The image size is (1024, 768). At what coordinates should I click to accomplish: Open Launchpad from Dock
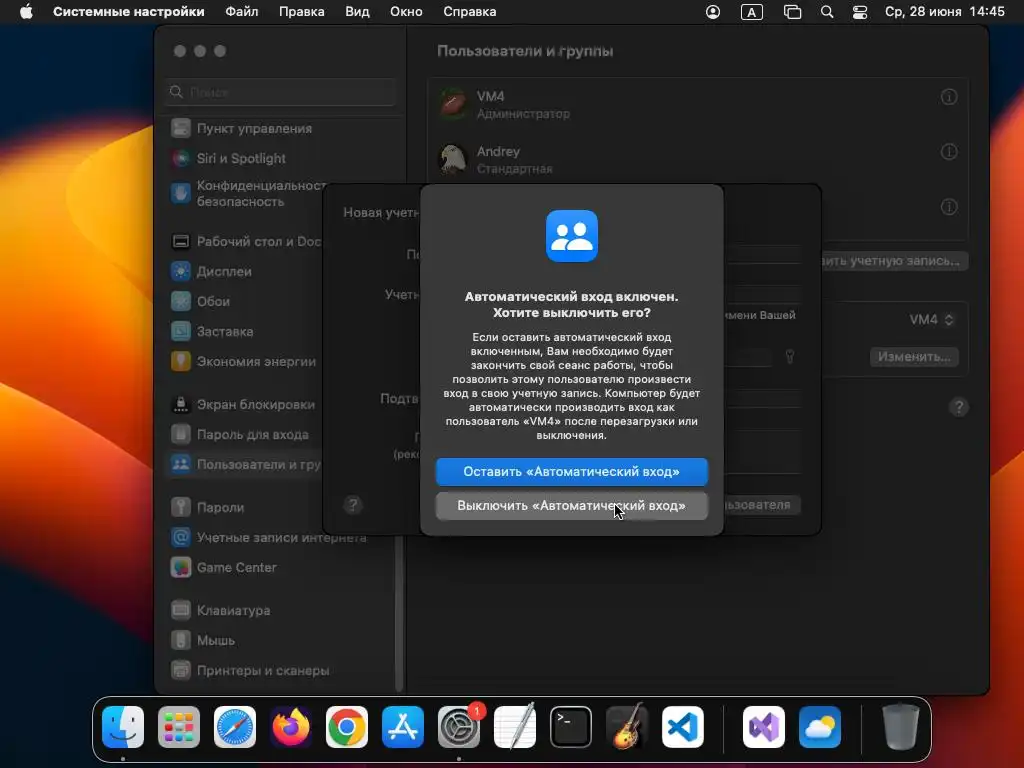click(x=179, y=727)
